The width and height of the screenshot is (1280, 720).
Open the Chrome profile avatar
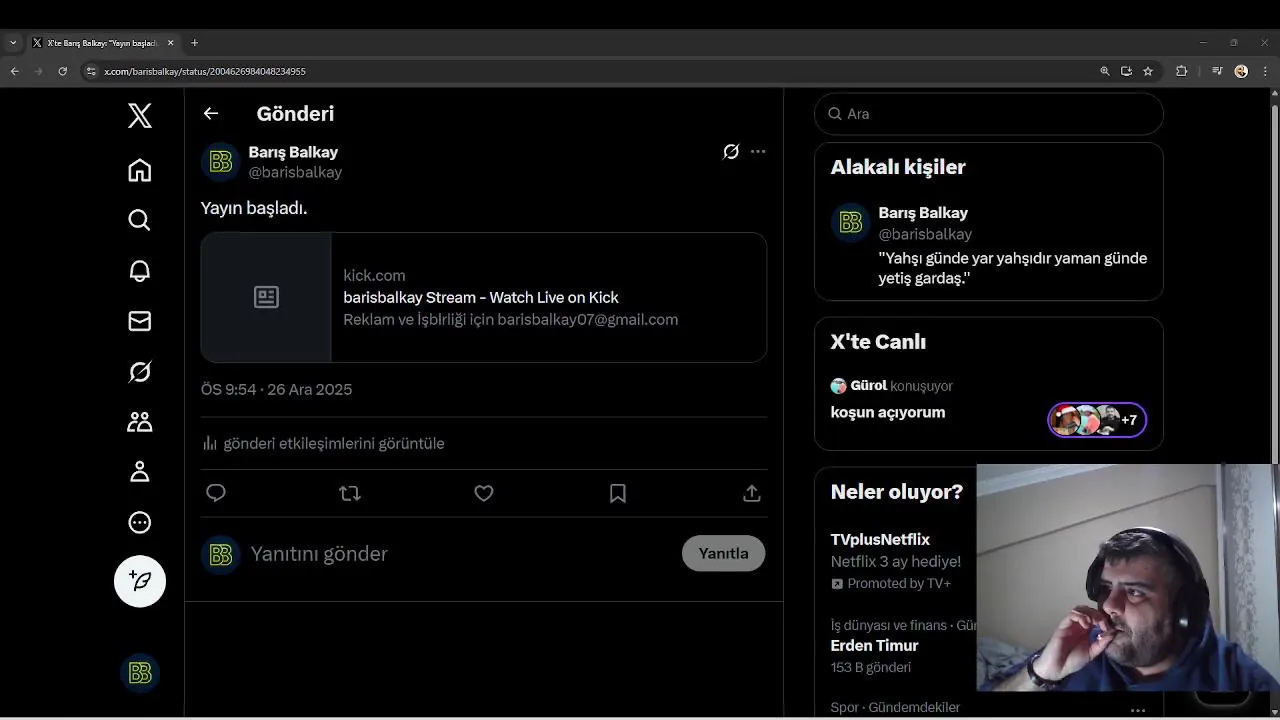(1241, 71)
